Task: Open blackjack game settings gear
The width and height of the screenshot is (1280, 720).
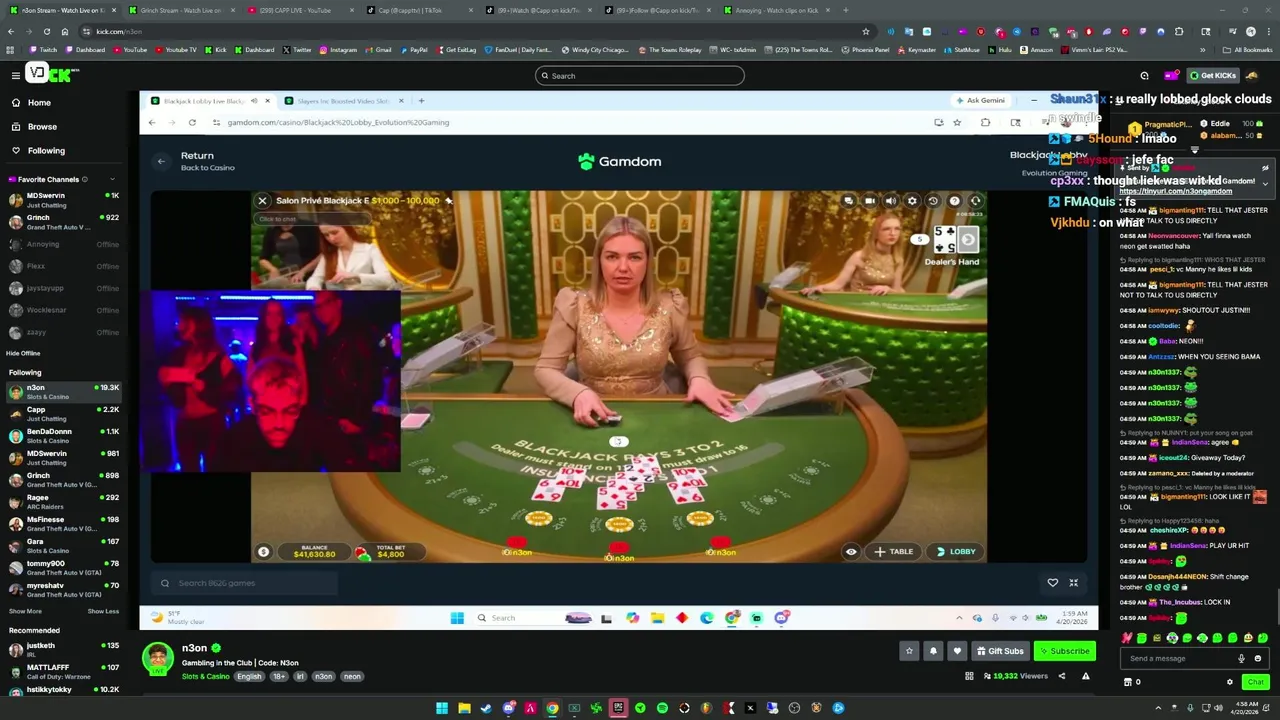Action: click(912, 201)
